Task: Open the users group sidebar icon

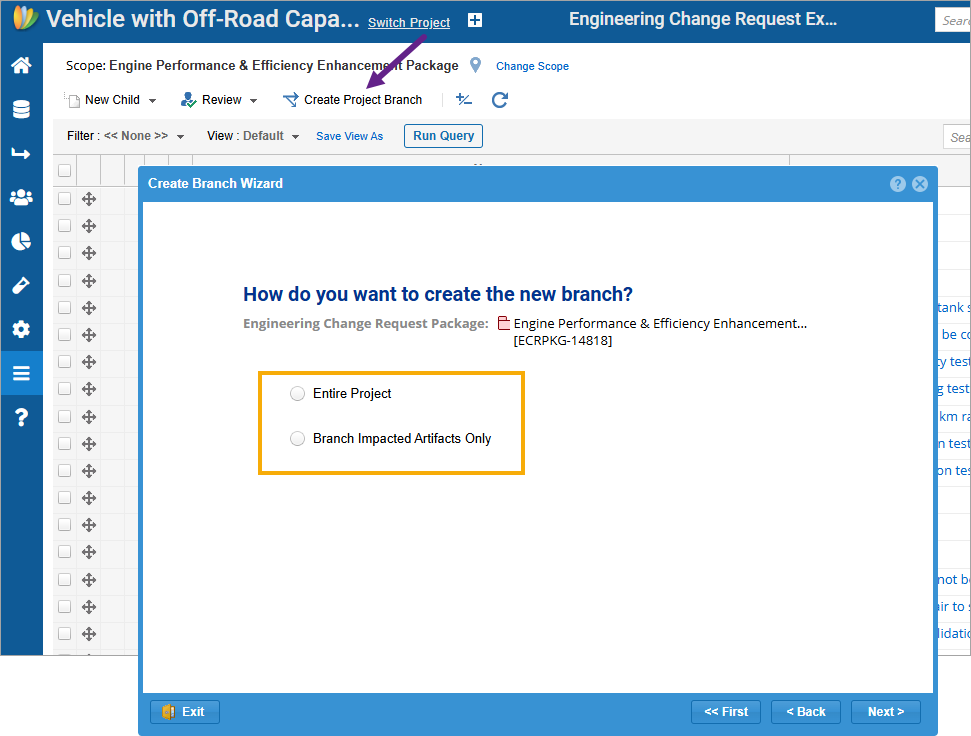Action: 20,197
